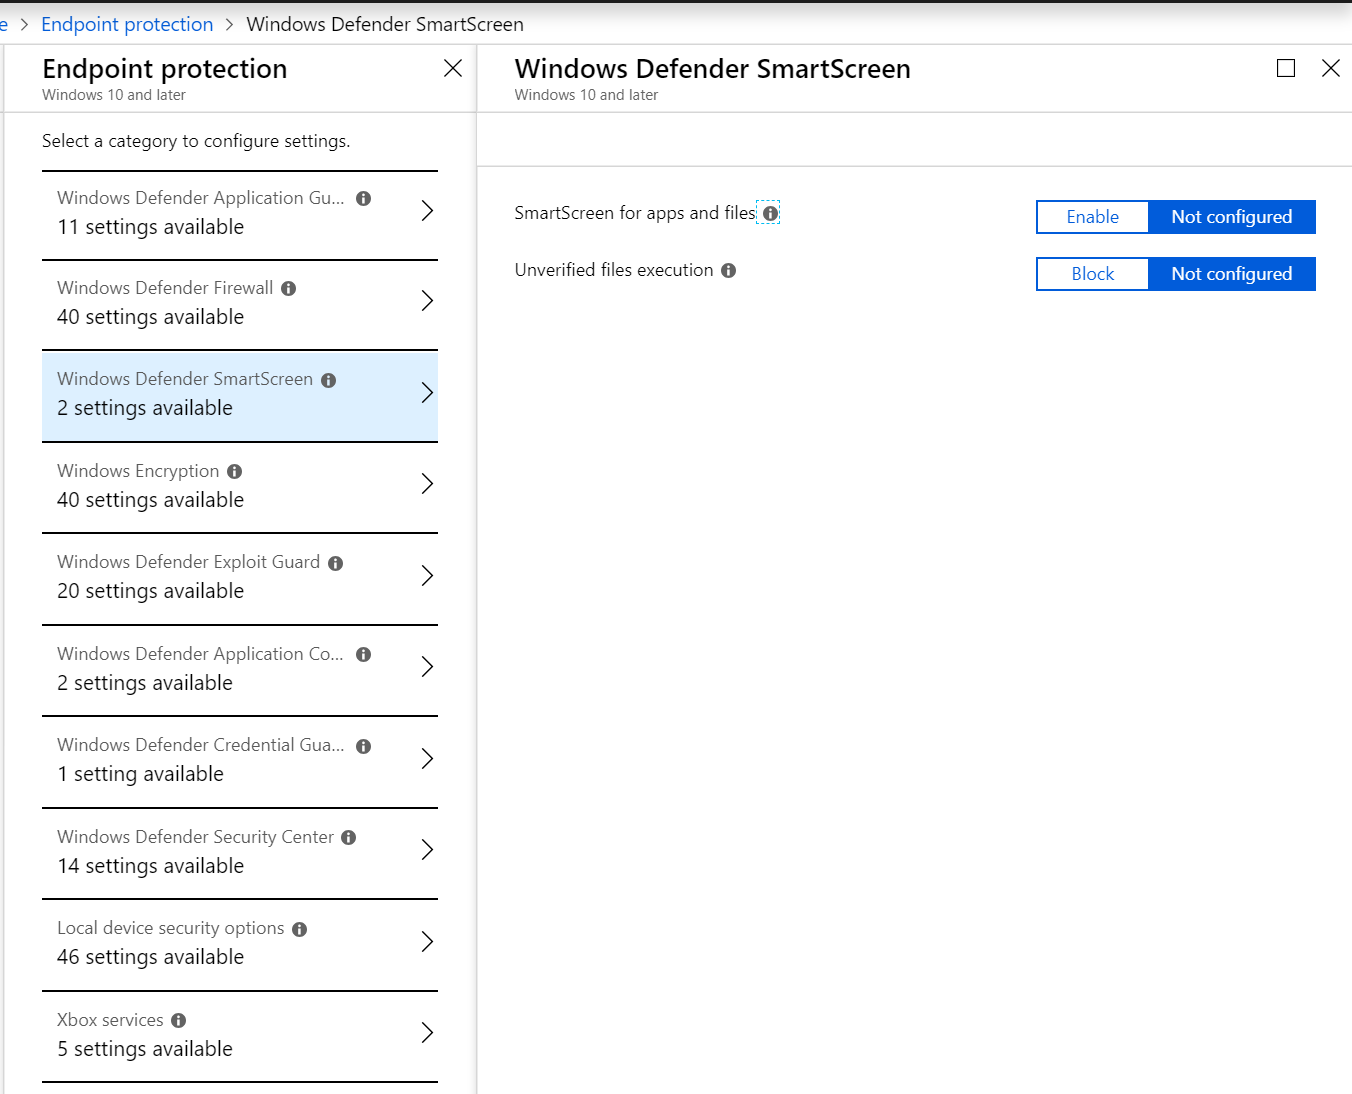Select Not configured for SmartScreen apps and files
Image resolution: width=1352 pixels, height=1094 pixels.
pyautogui.click(x=1231, y=217)
